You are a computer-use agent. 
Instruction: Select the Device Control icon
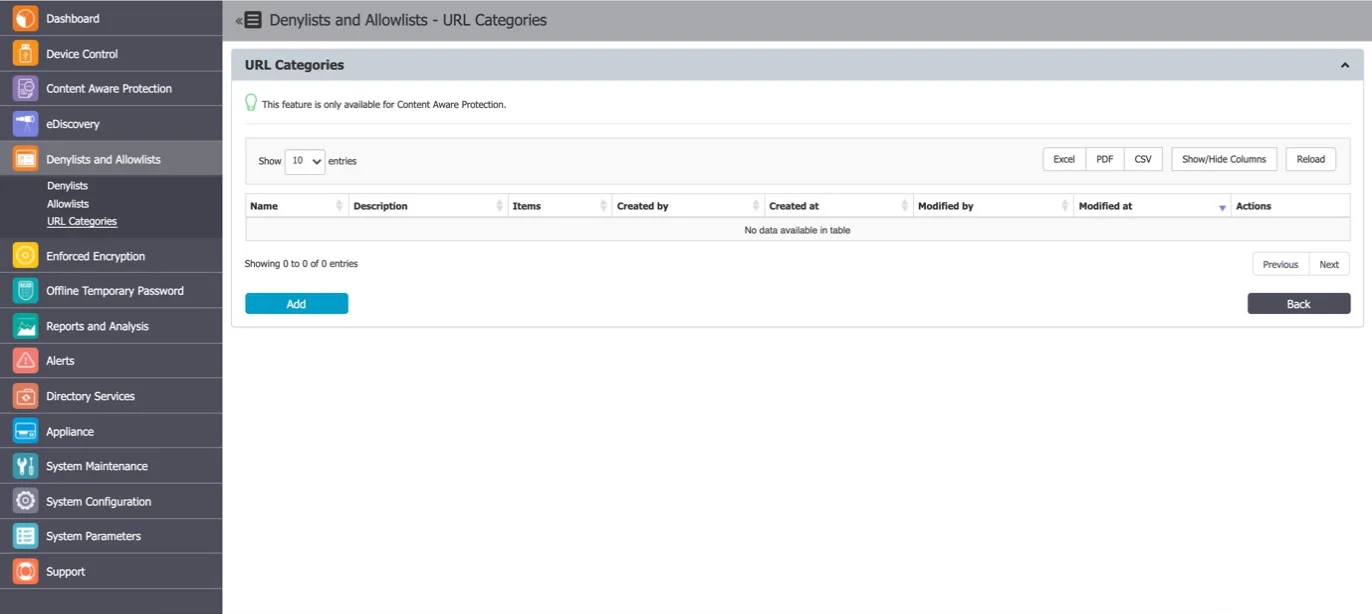pos(26,54)
